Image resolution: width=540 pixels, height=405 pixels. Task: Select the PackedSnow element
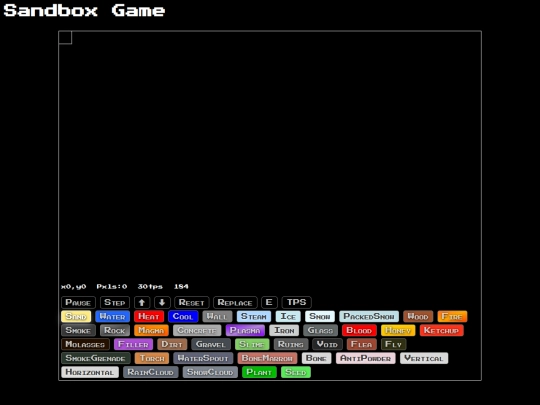[x=369, y=316]
